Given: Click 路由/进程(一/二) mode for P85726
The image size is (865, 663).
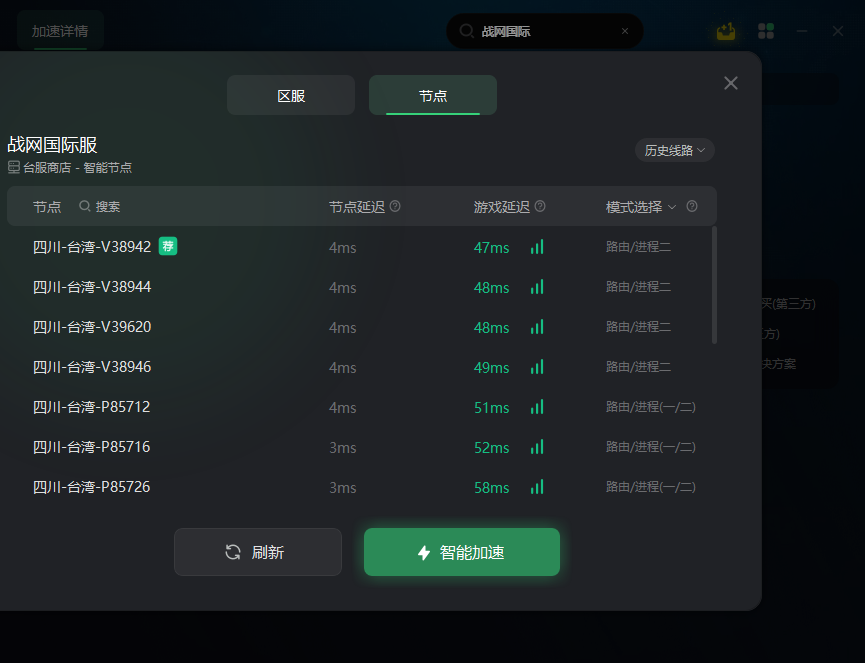Looking at the screenshot, I should 650,487.
